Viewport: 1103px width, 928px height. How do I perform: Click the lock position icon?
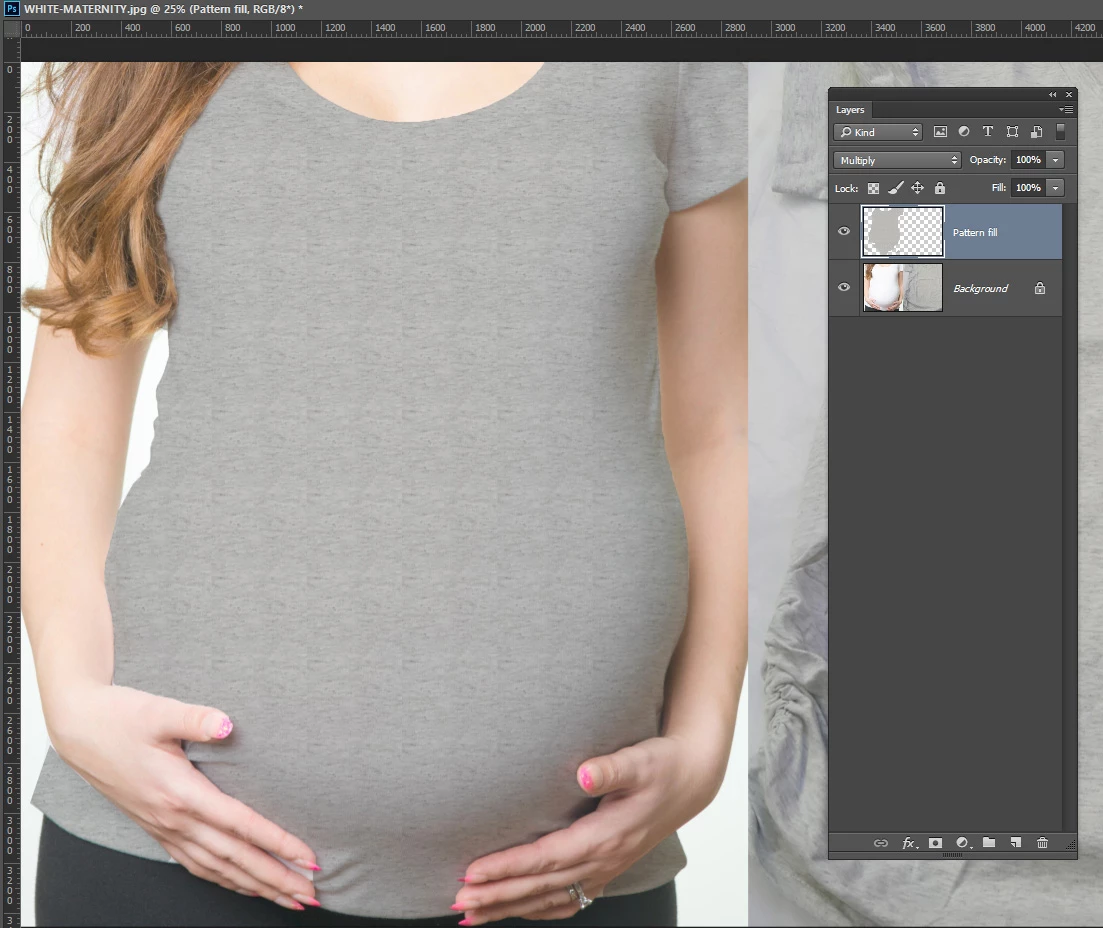pos(917,188)
